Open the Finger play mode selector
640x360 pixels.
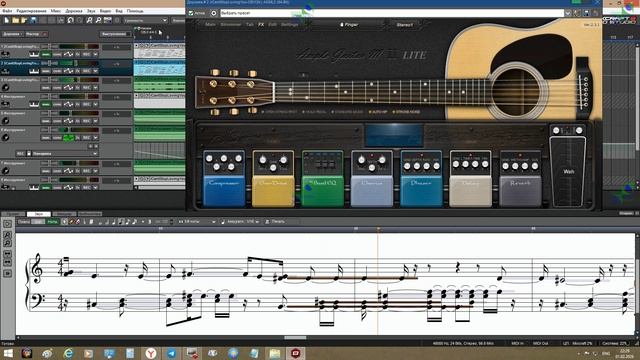click(349, 25)
